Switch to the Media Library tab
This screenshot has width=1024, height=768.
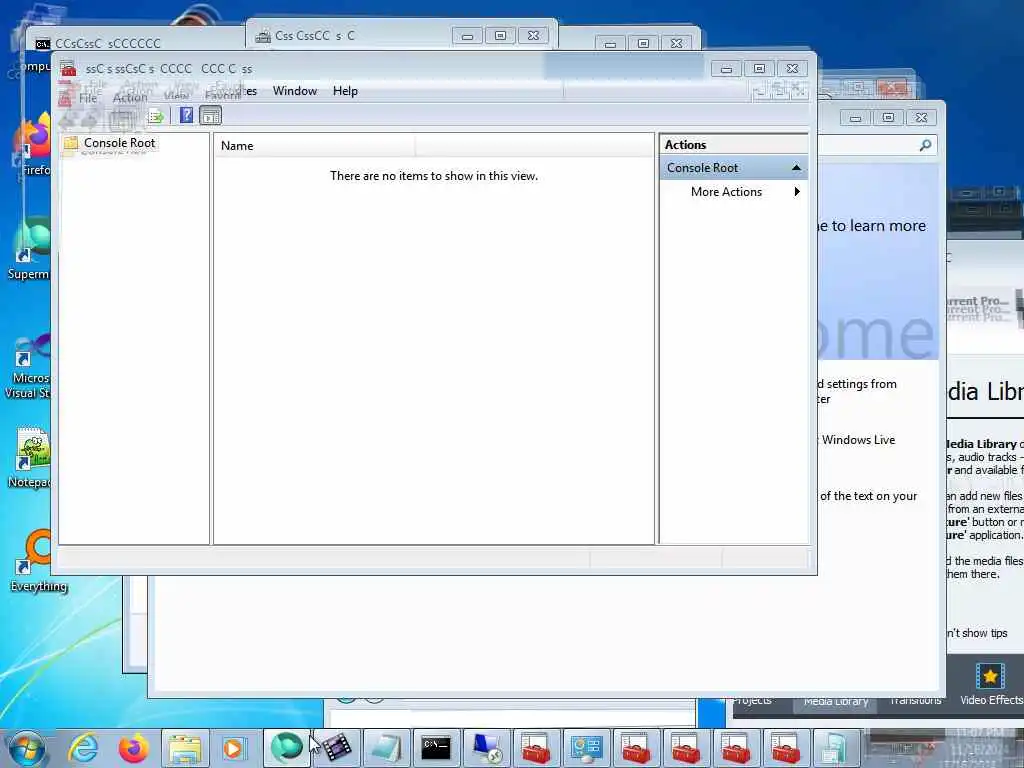(x=836, y=701)
